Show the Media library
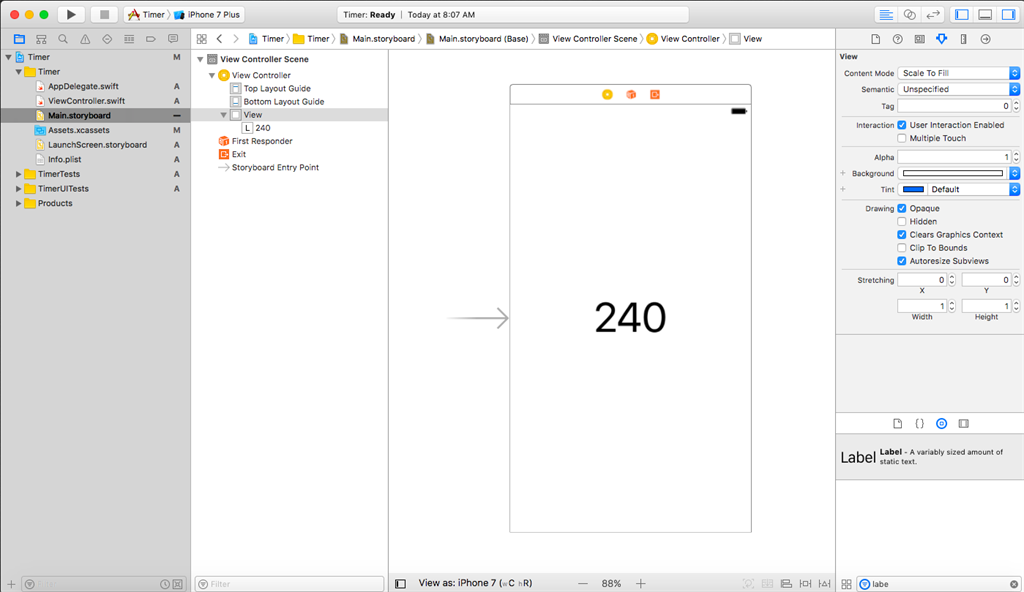 coord(964,423)
